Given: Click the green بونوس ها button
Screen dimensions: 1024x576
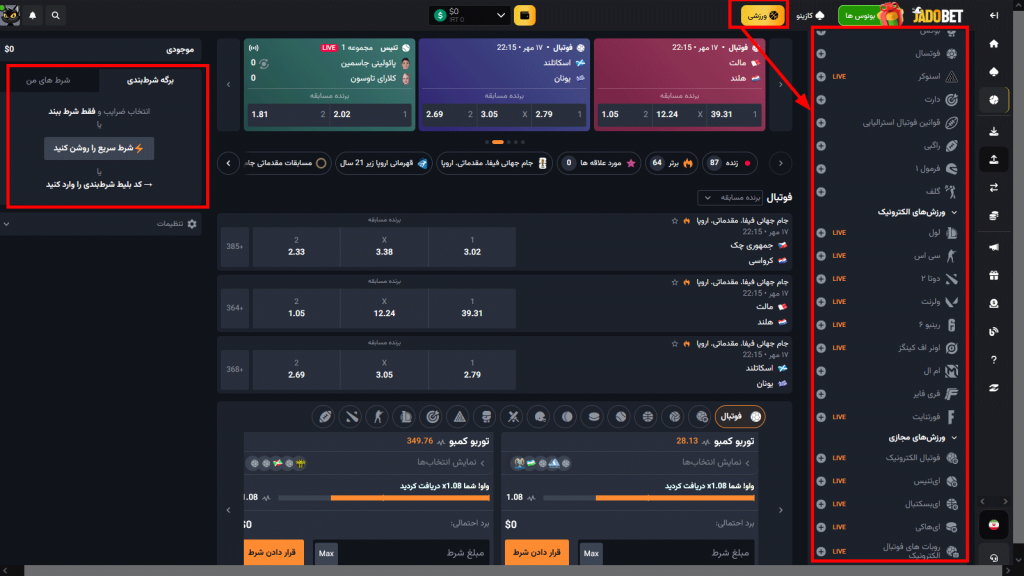Looking at the screenshot, I should (x=860, y=17).
